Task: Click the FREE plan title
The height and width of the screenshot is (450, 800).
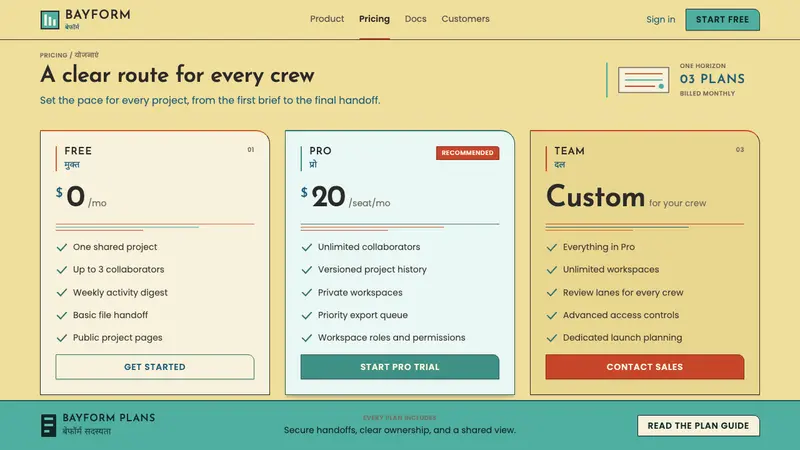Action: pyautogui.click(x=78, y=151)
